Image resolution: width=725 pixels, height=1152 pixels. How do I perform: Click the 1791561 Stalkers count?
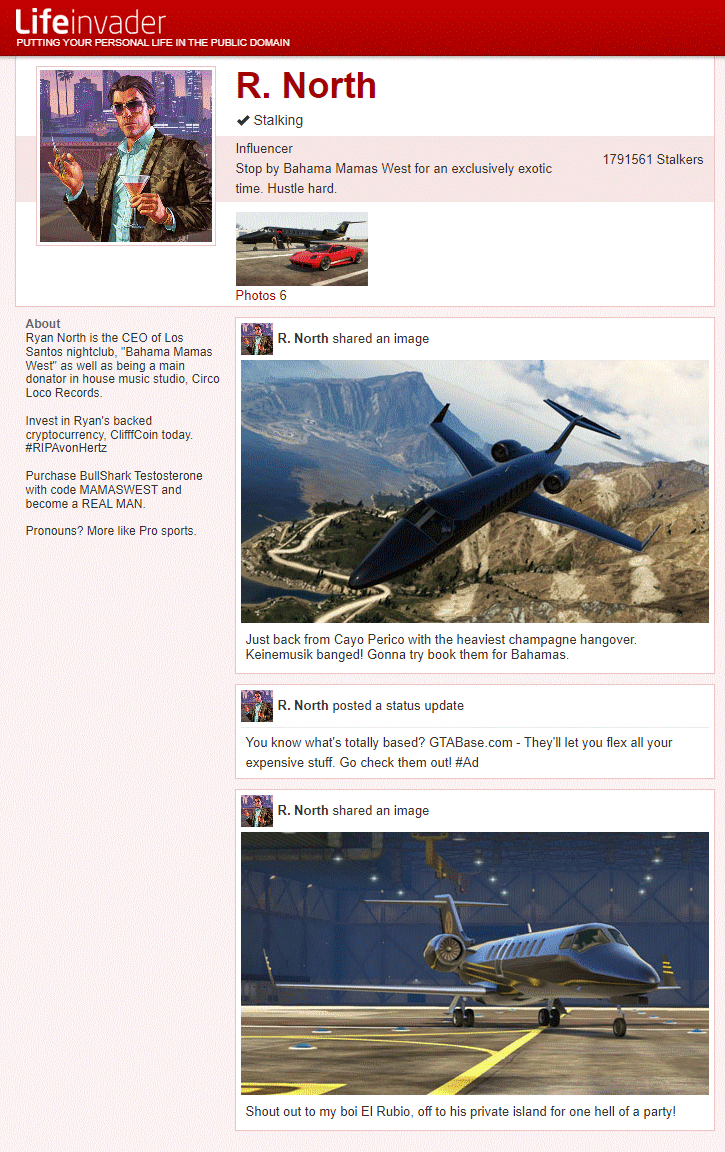[x=653, y=159]
